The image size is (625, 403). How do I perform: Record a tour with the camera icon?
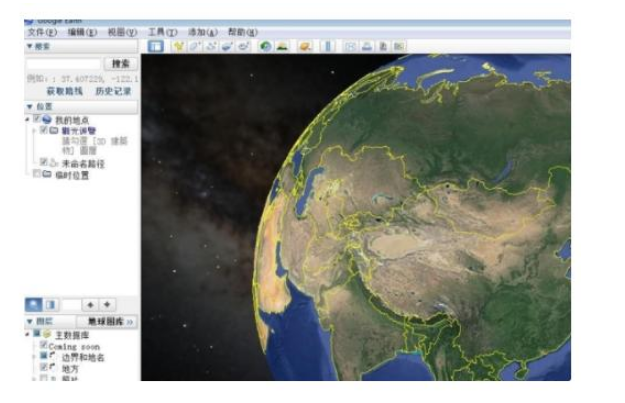tap(244, 46)
